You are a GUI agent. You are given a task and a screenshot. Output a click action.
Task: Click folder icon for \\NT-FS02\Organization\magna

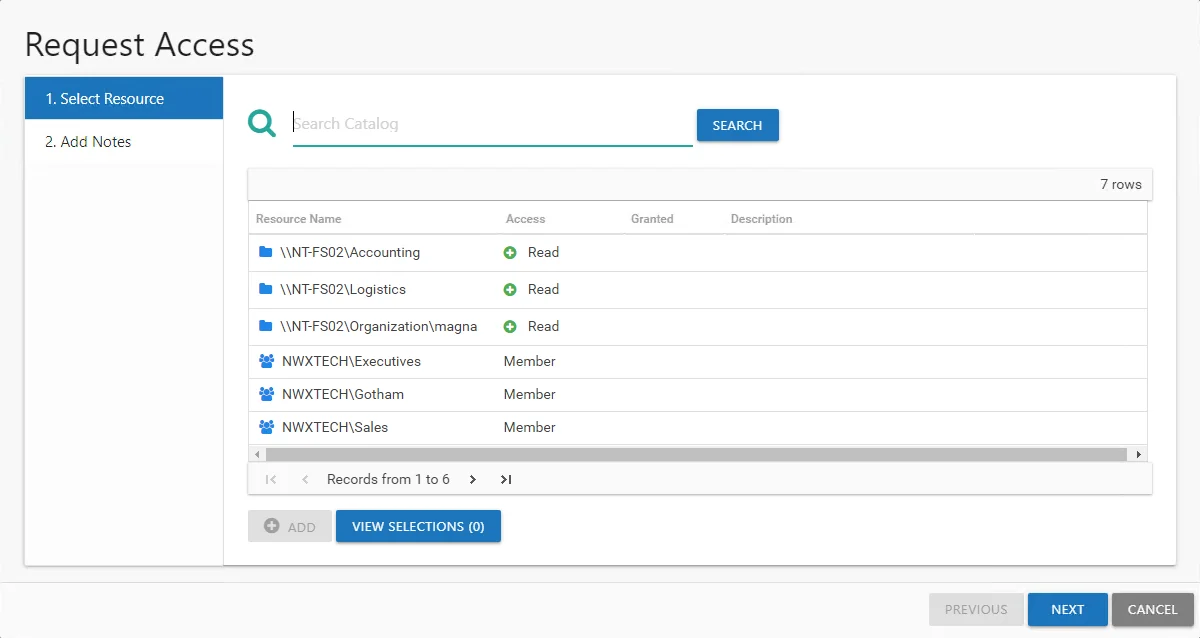(265, 326)
